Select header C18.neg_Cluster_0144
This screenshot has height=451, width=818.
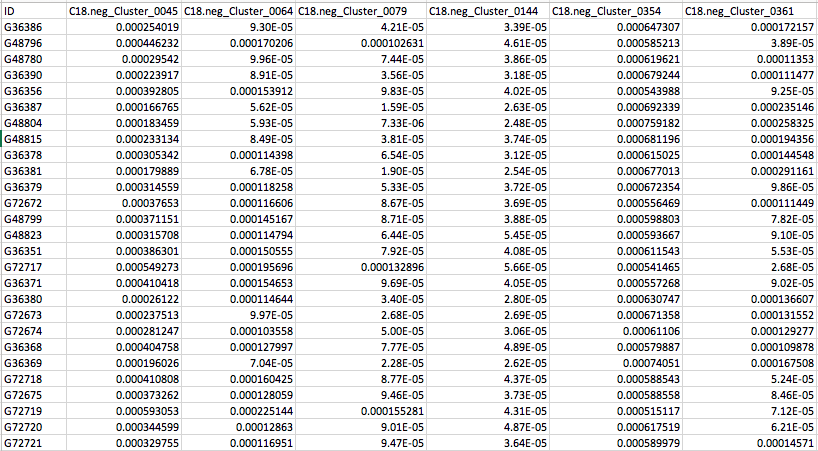coord(488,10)
